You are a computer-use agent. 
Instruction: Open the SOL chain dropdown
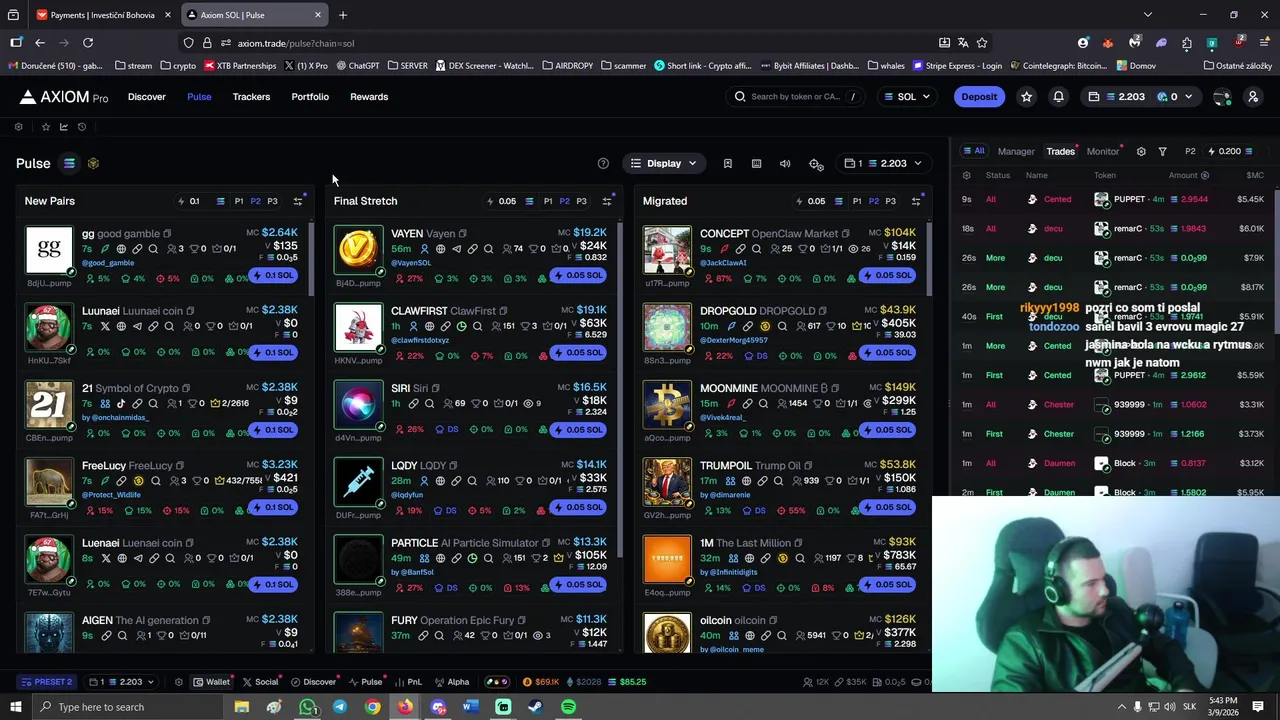tap(906, 97)
